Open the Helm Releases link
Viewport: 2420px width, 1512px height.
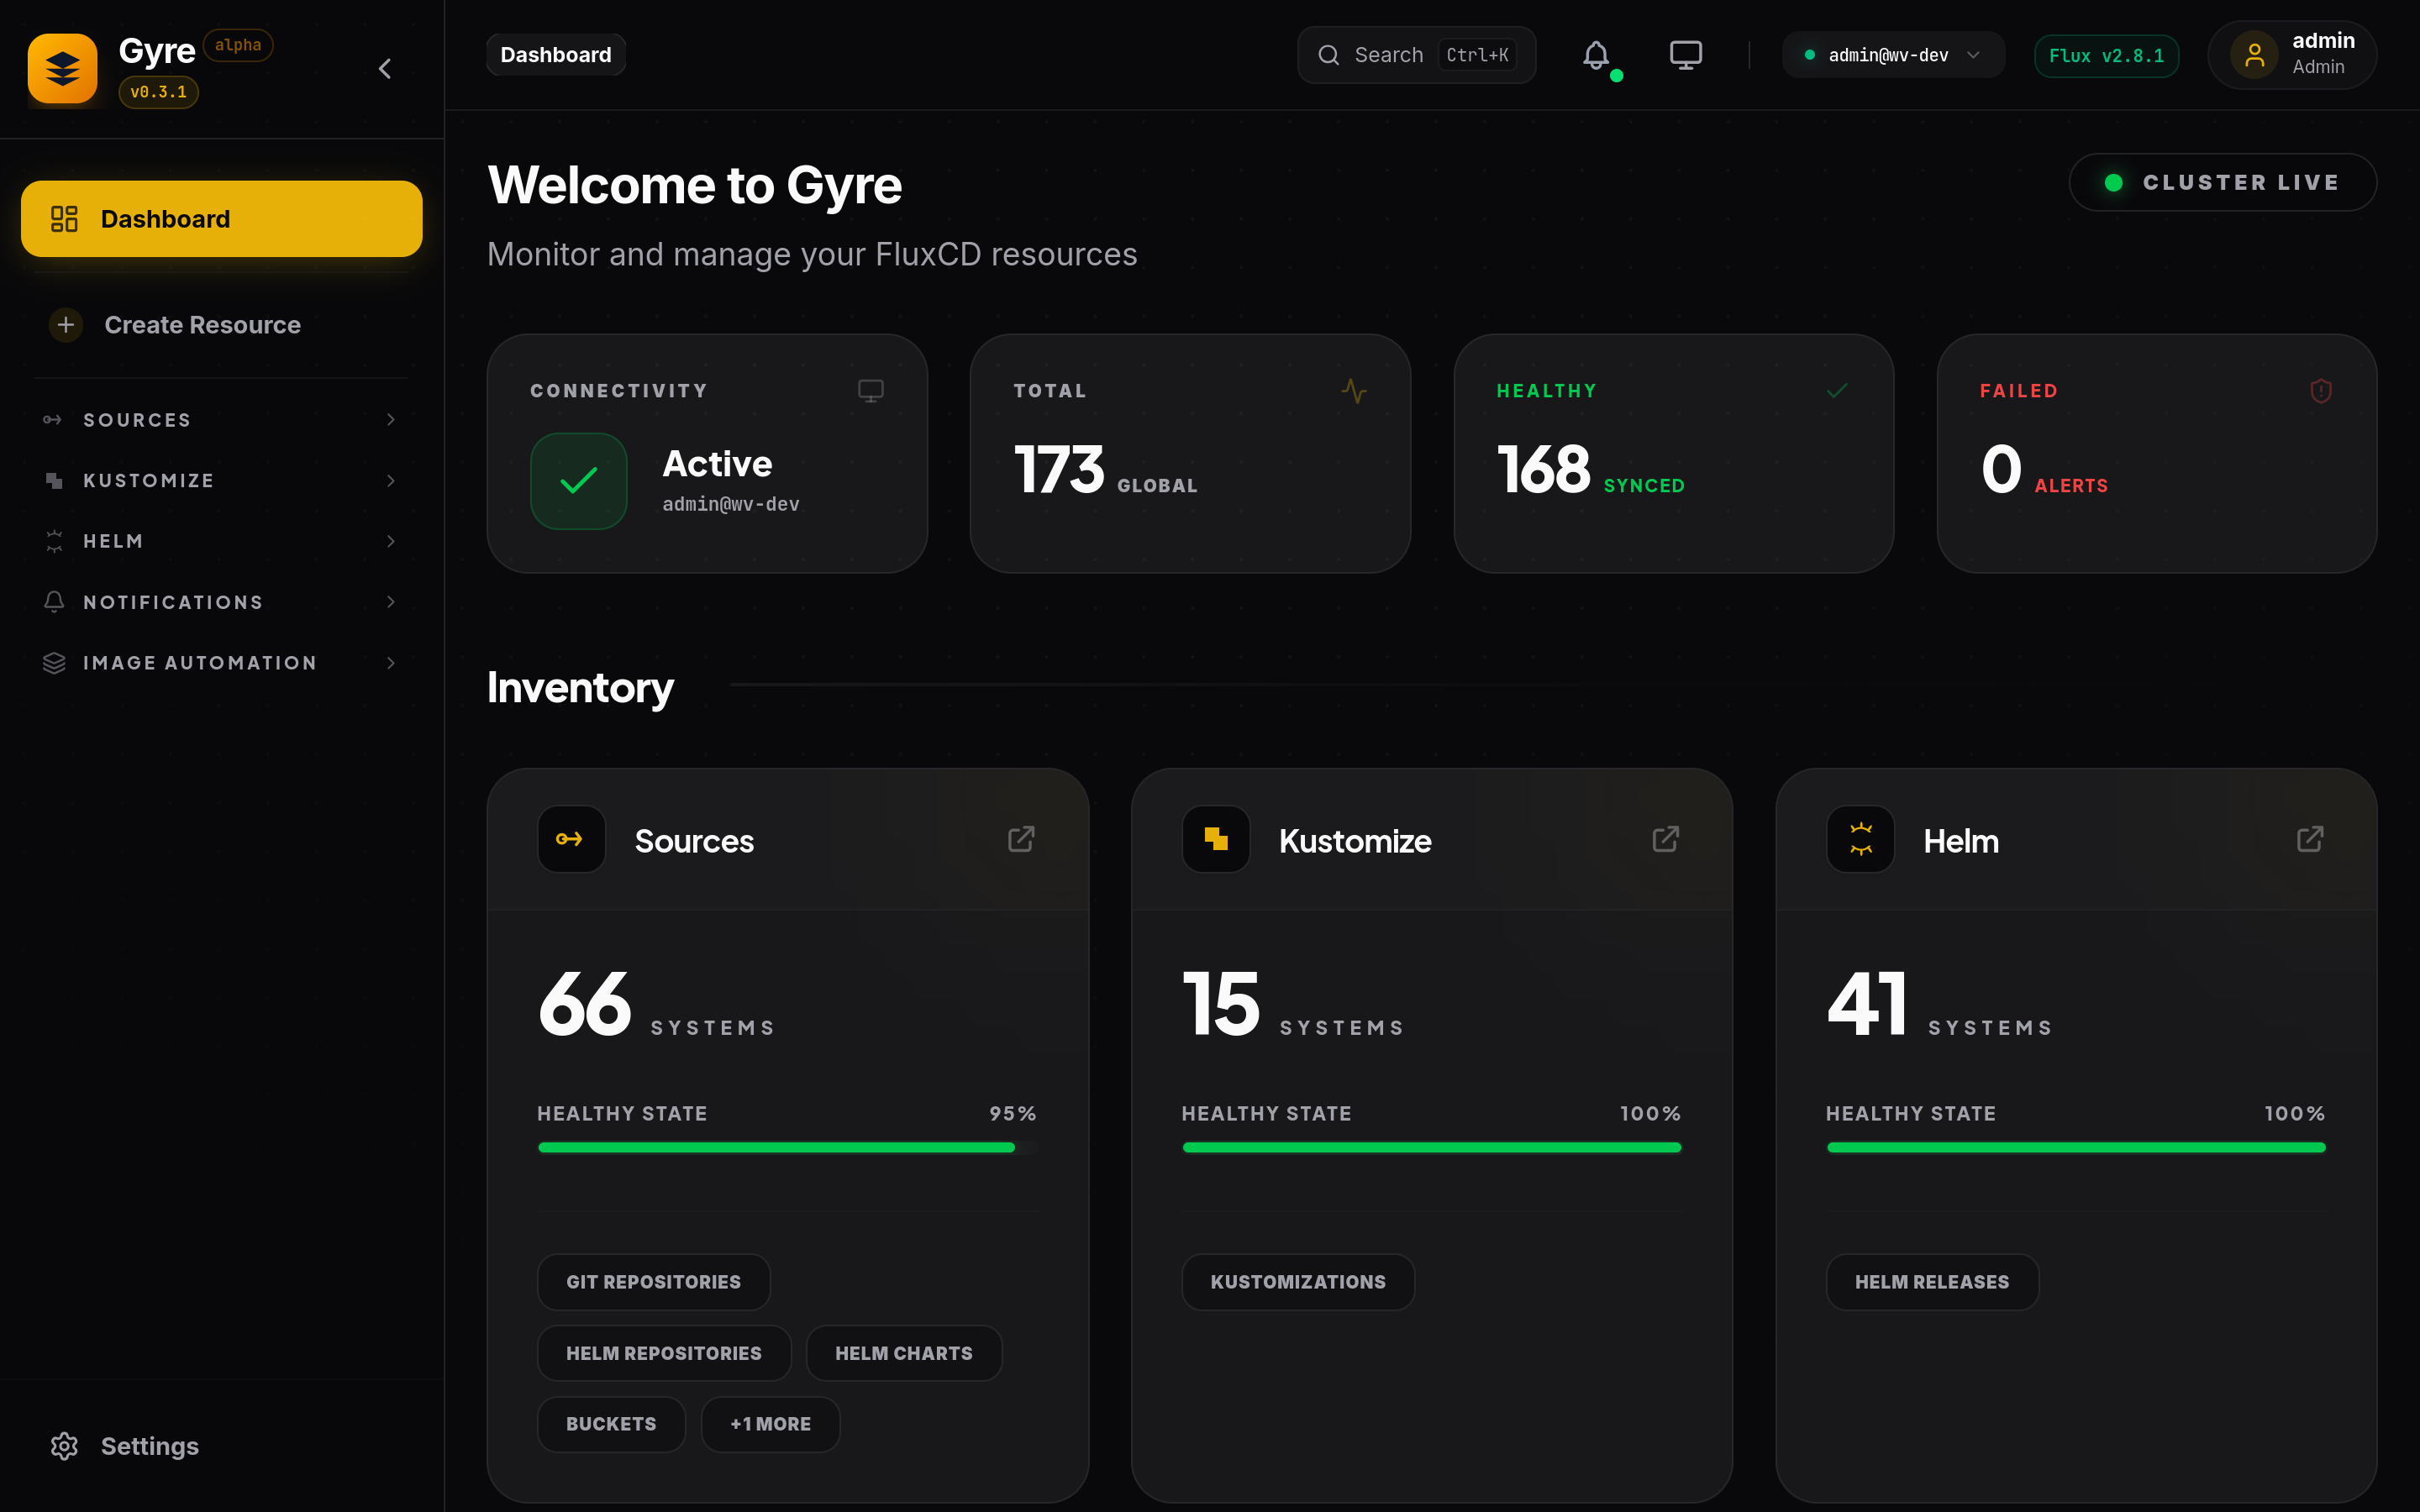1931,1281
